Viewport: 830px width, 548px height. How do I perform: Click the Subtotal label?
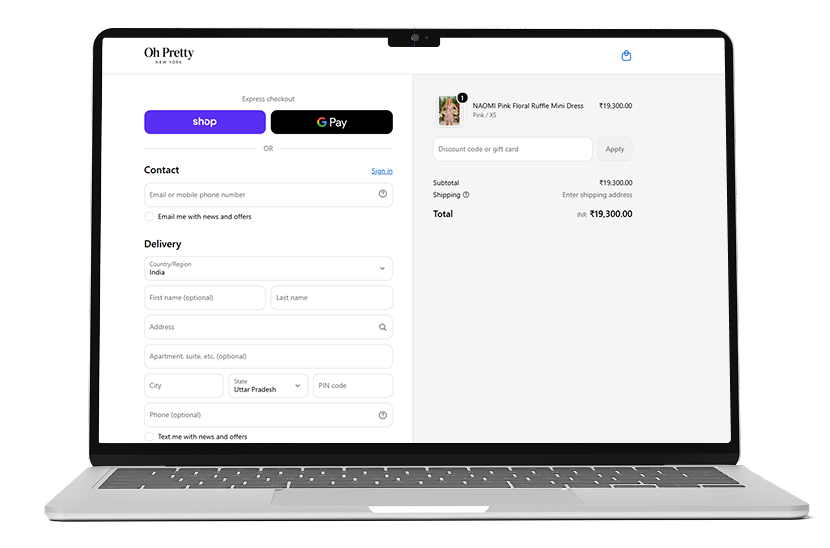pyautogui.click(x=446, y=183)
